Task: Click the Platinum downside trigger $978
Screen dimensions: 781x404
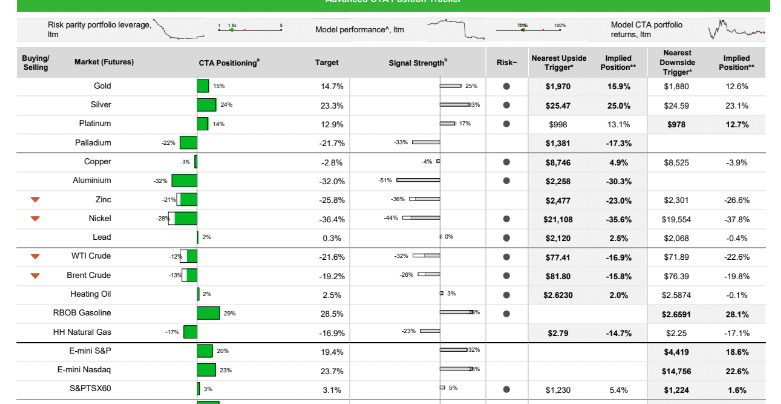Action: tap(676, 125)
